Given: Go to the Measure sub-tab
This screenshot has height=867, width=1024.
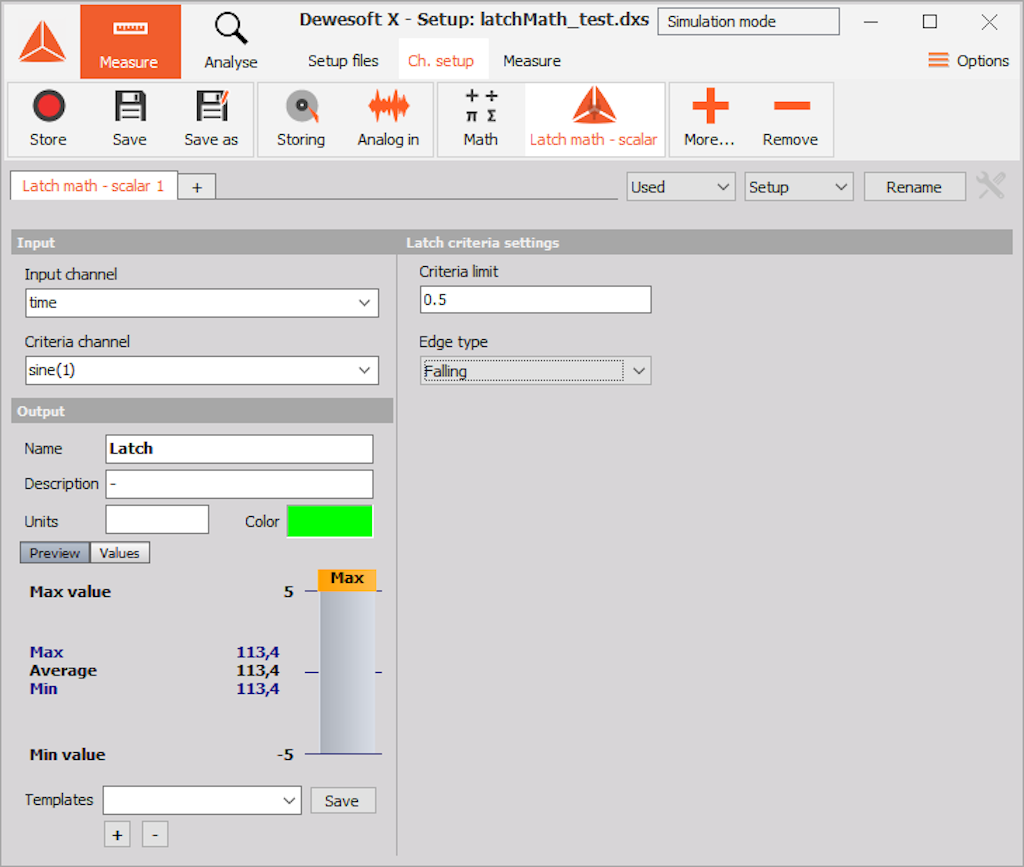Looking at the screenshot, I should (x=532, y=61).
